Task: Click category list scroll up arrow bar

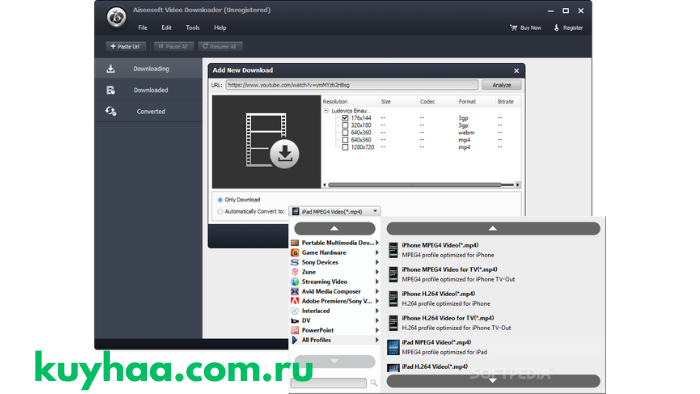Action: pos(334,228)
